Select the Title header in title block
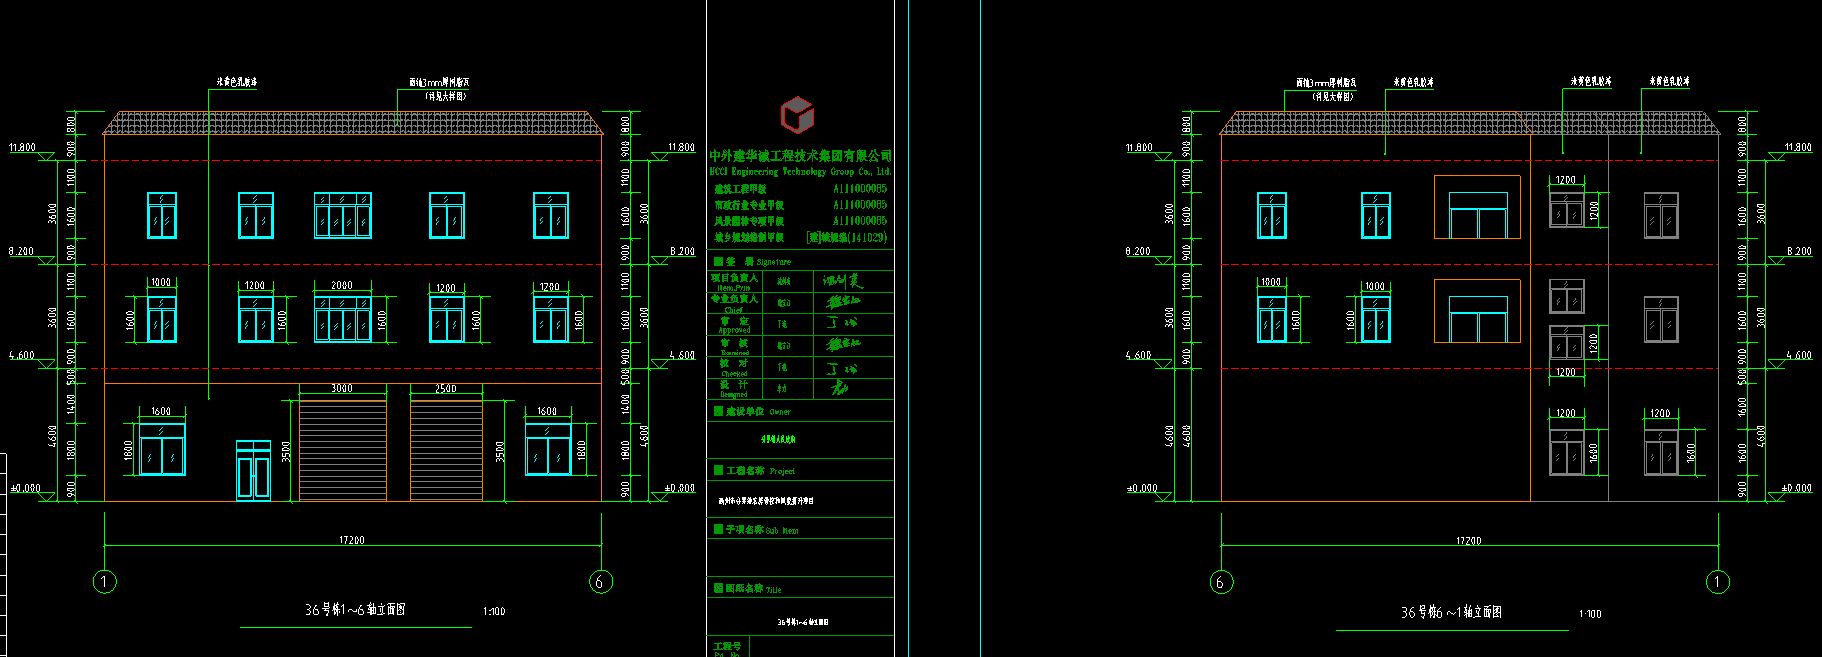1822x657 pixels. pyautogui.click(x=748, y=589)
